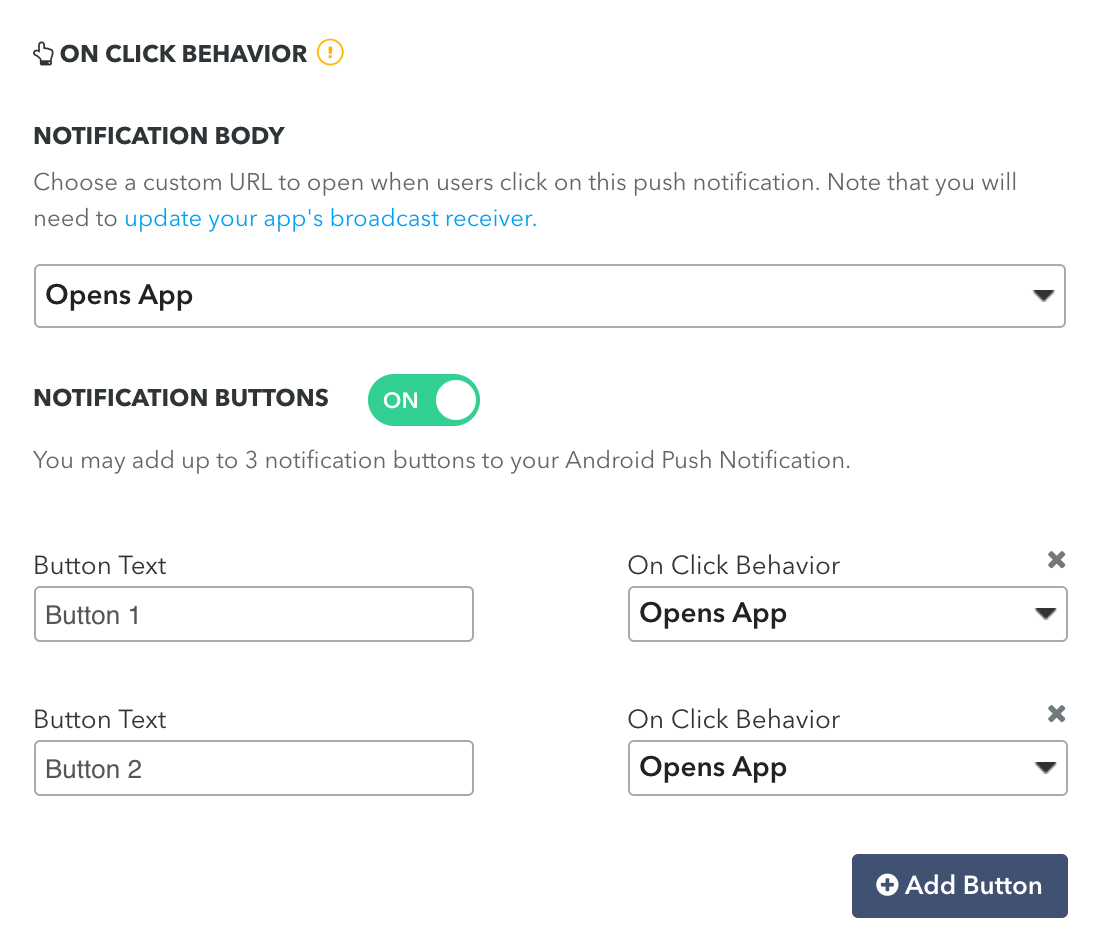Remove Button 2 using its X icon
Viewport: 1096px width, 948px height.
[1056, 713]
